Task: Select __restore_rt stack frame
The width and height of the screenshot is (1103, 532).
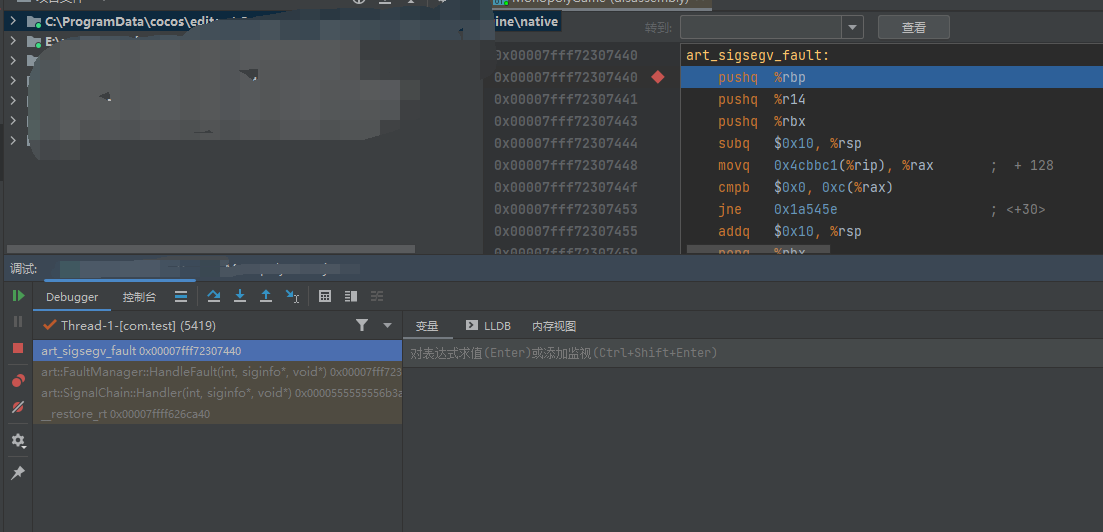Action: 217,414
